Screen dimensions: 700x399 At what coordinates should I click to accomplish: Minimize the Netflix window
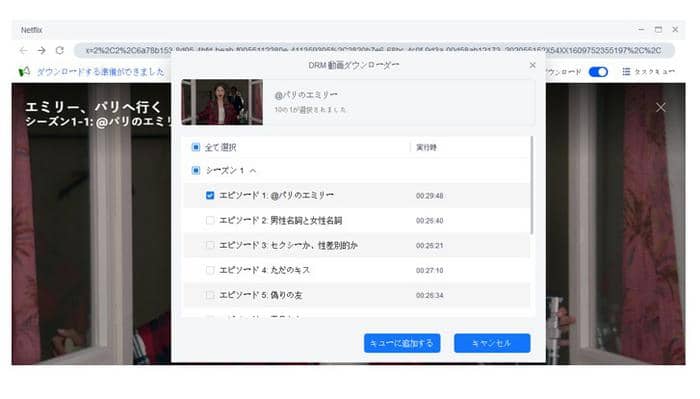pyautogui.click(x=641, y=29)
